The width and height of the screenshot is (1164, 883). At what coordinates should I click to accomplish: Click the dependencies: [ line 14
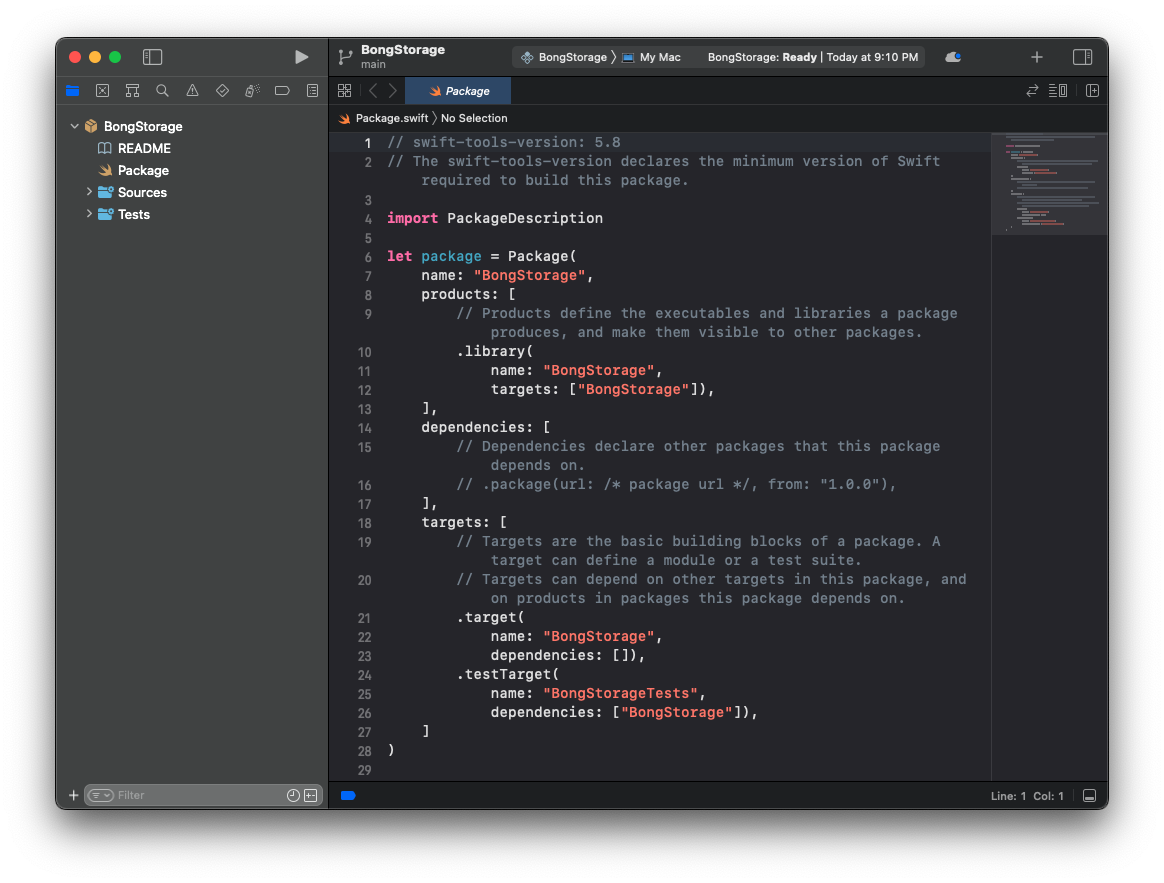tap(485, 428)
